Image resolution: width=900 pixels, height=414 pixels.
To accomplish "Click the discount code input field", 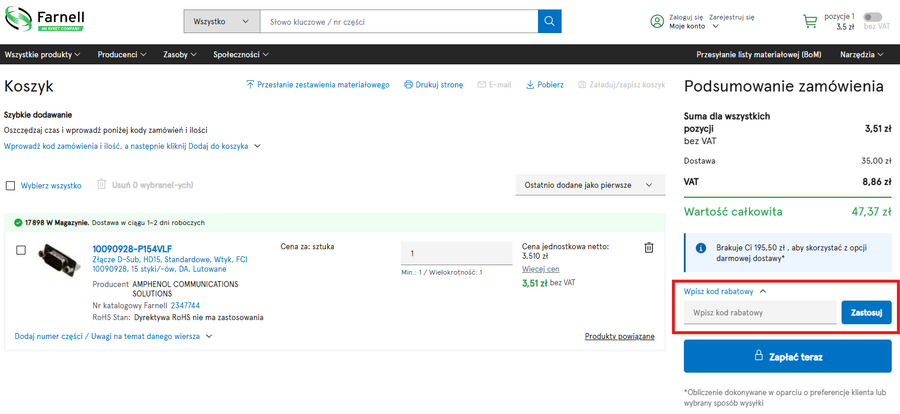I will click(x=760, y=313).
